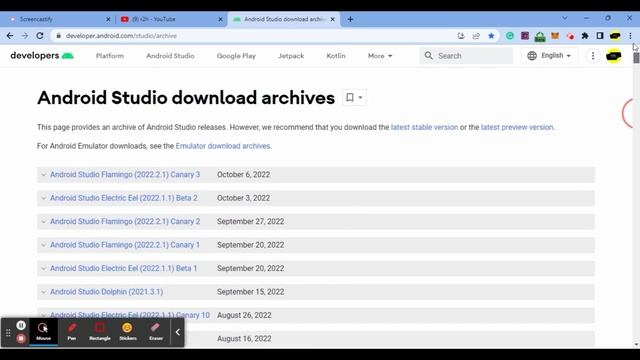Viewport: 640px width, 360px height.
Task: Open Android Studio Electric Eel Canary 10 link
Action: click(x=130, y=315)
